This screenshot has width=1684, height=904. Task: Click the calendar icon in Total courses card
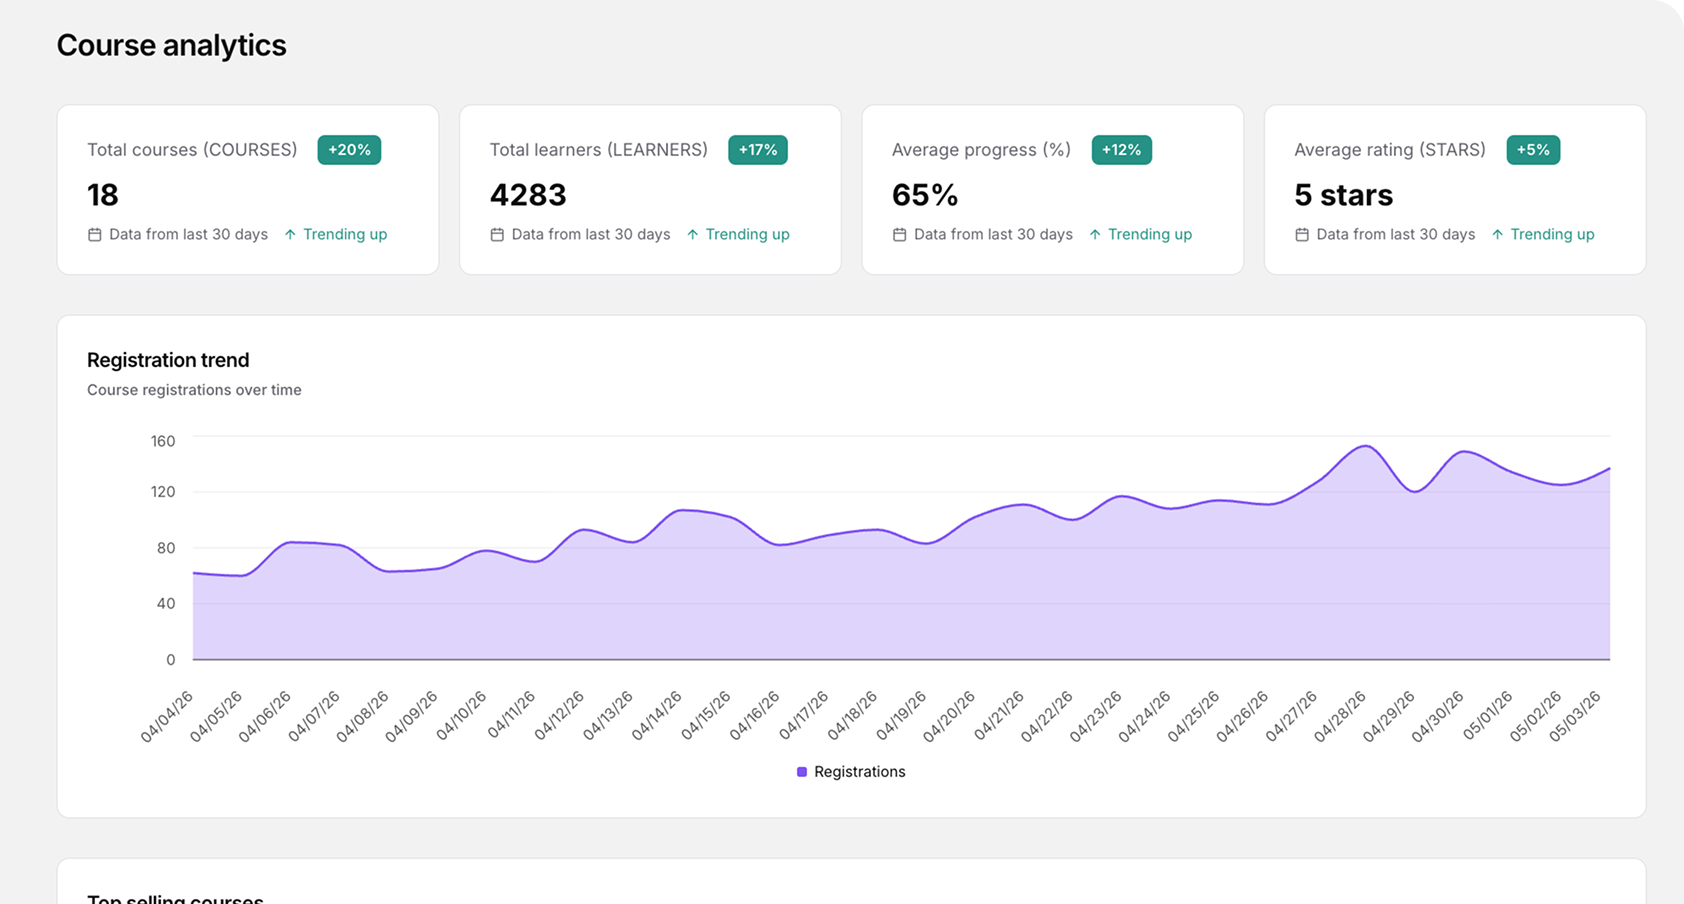[95, 235]
